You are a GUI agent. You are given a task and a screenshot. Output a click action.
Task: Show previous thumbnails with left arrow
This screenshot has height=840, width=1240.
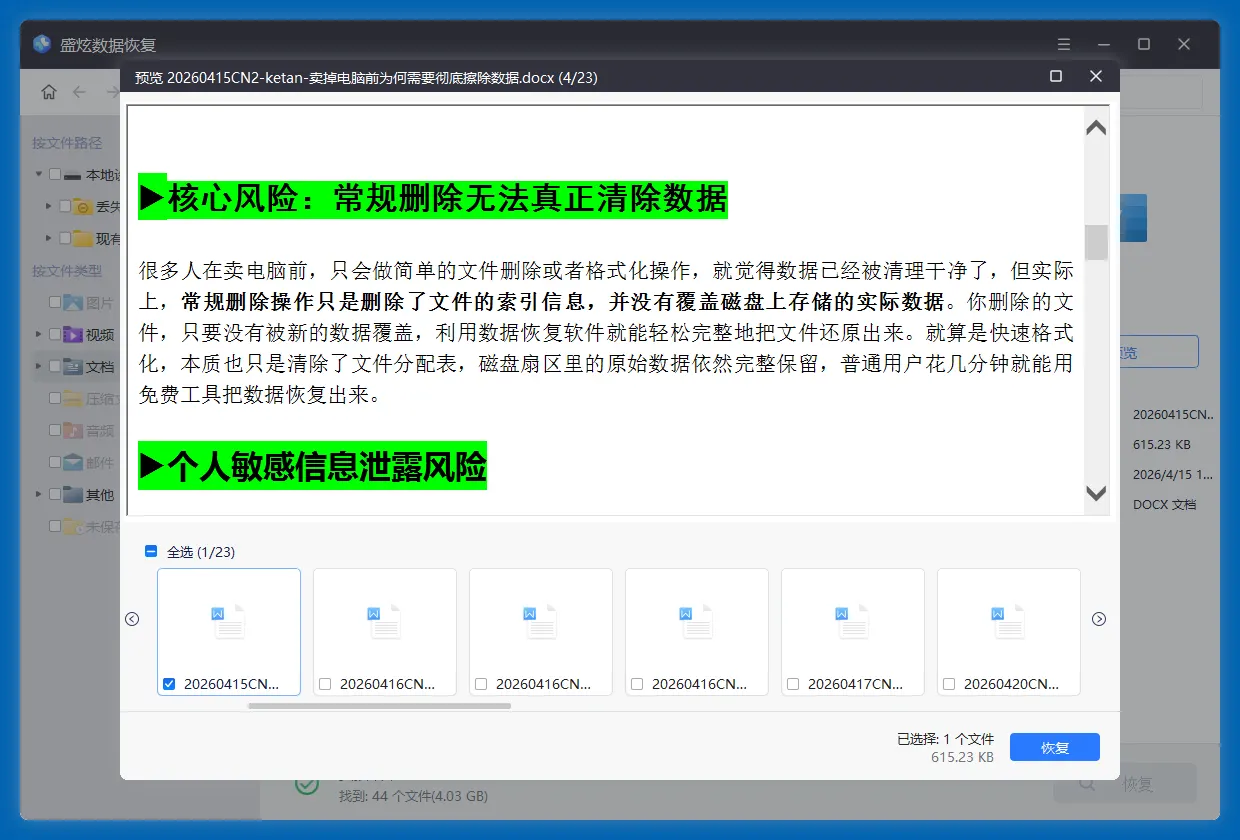pos(132,619)
